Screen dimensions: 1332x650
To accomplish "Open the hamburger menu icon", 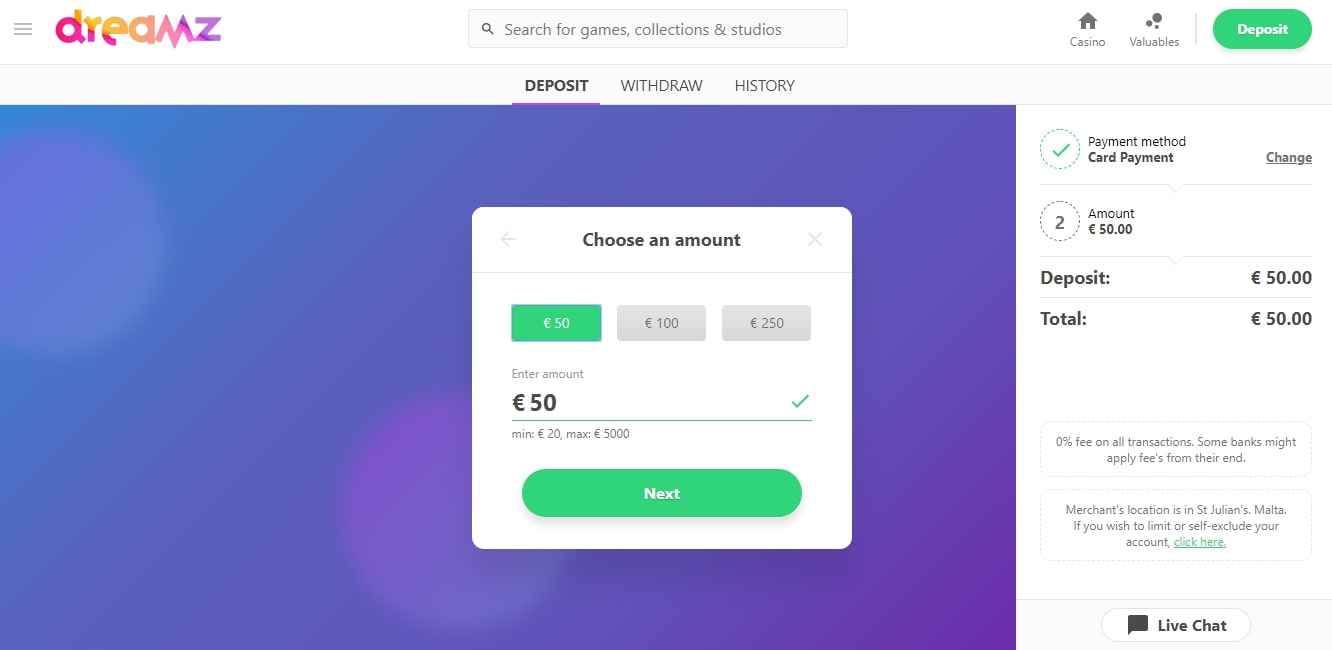I will (x=23, y=29).
